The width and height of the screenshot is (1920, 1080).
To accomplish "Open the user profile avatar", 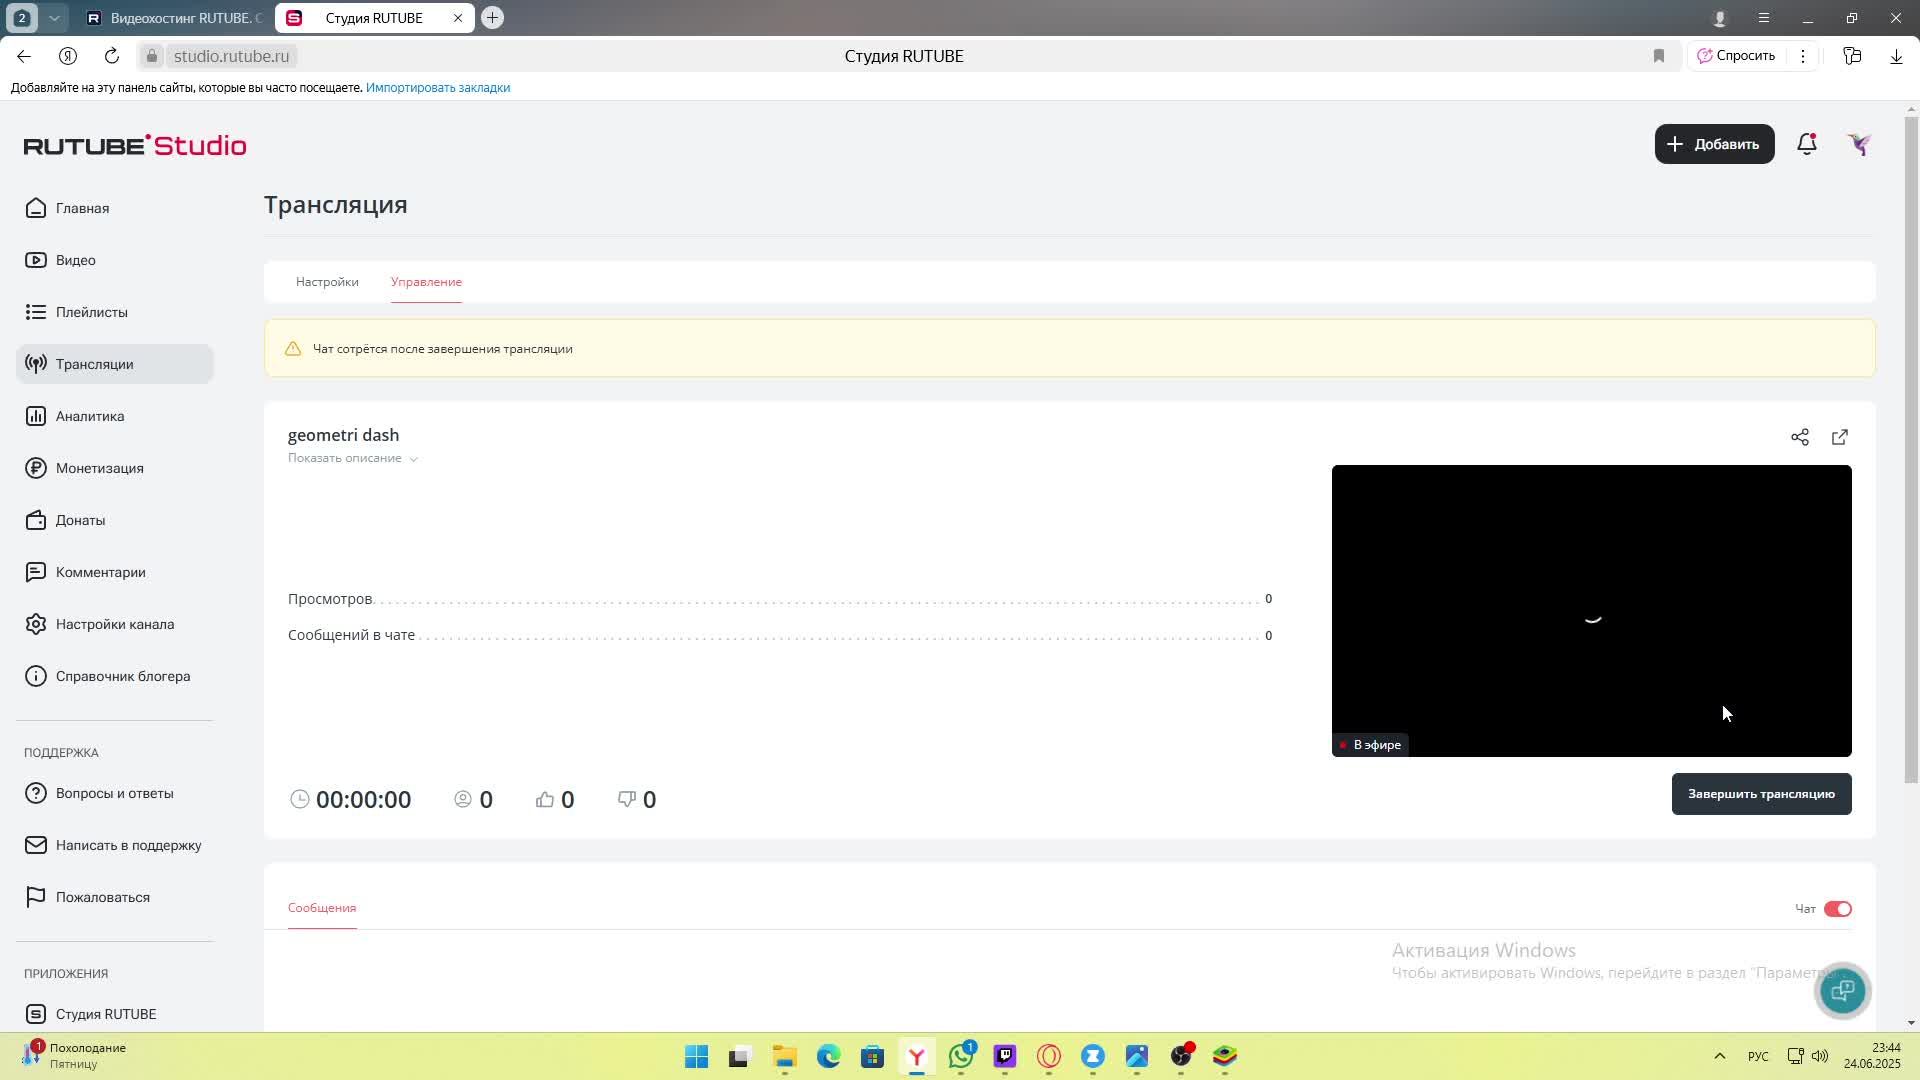I will pos(1859,144).
